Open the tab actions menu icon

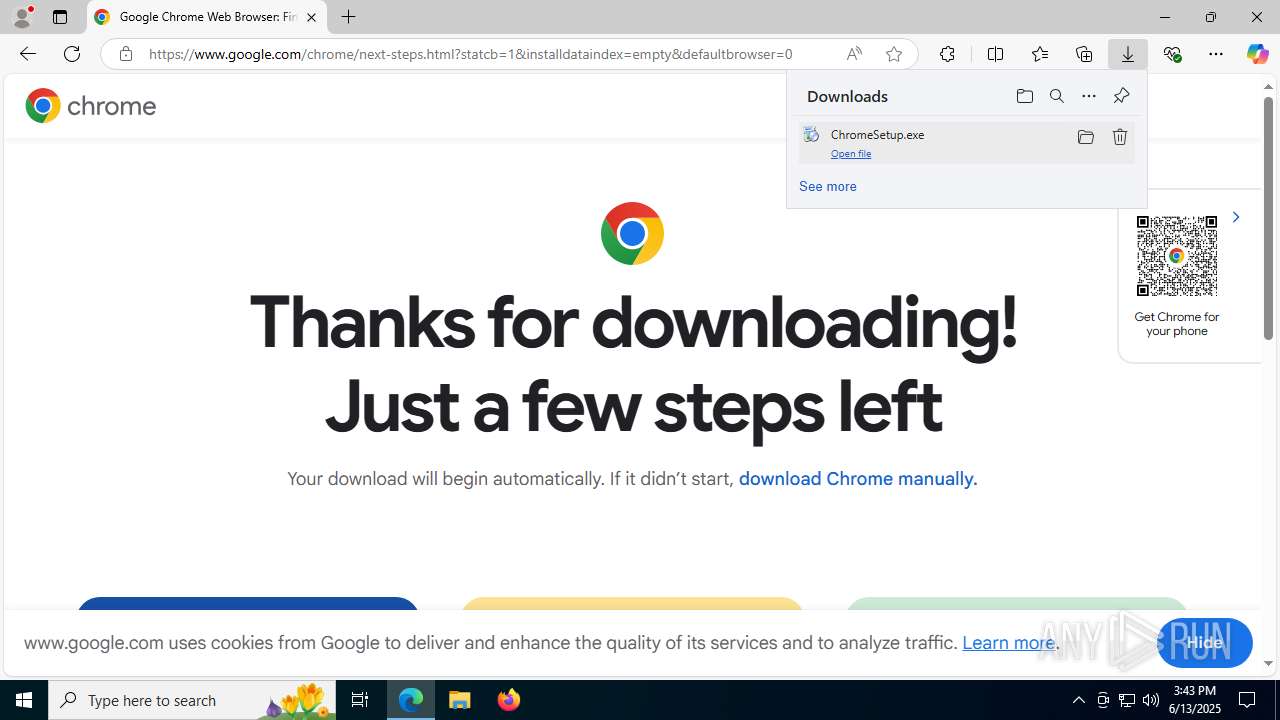coord(60,17)
